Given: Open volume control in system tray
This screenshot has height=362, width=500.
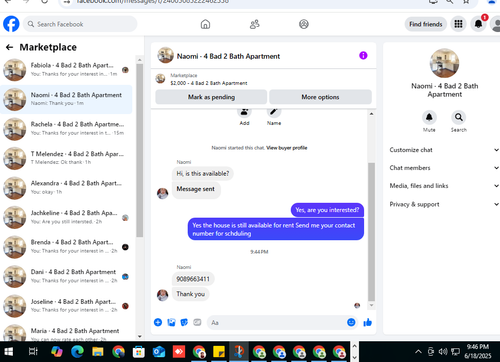Looking at the screenshot, I should (x=442, y=352).
